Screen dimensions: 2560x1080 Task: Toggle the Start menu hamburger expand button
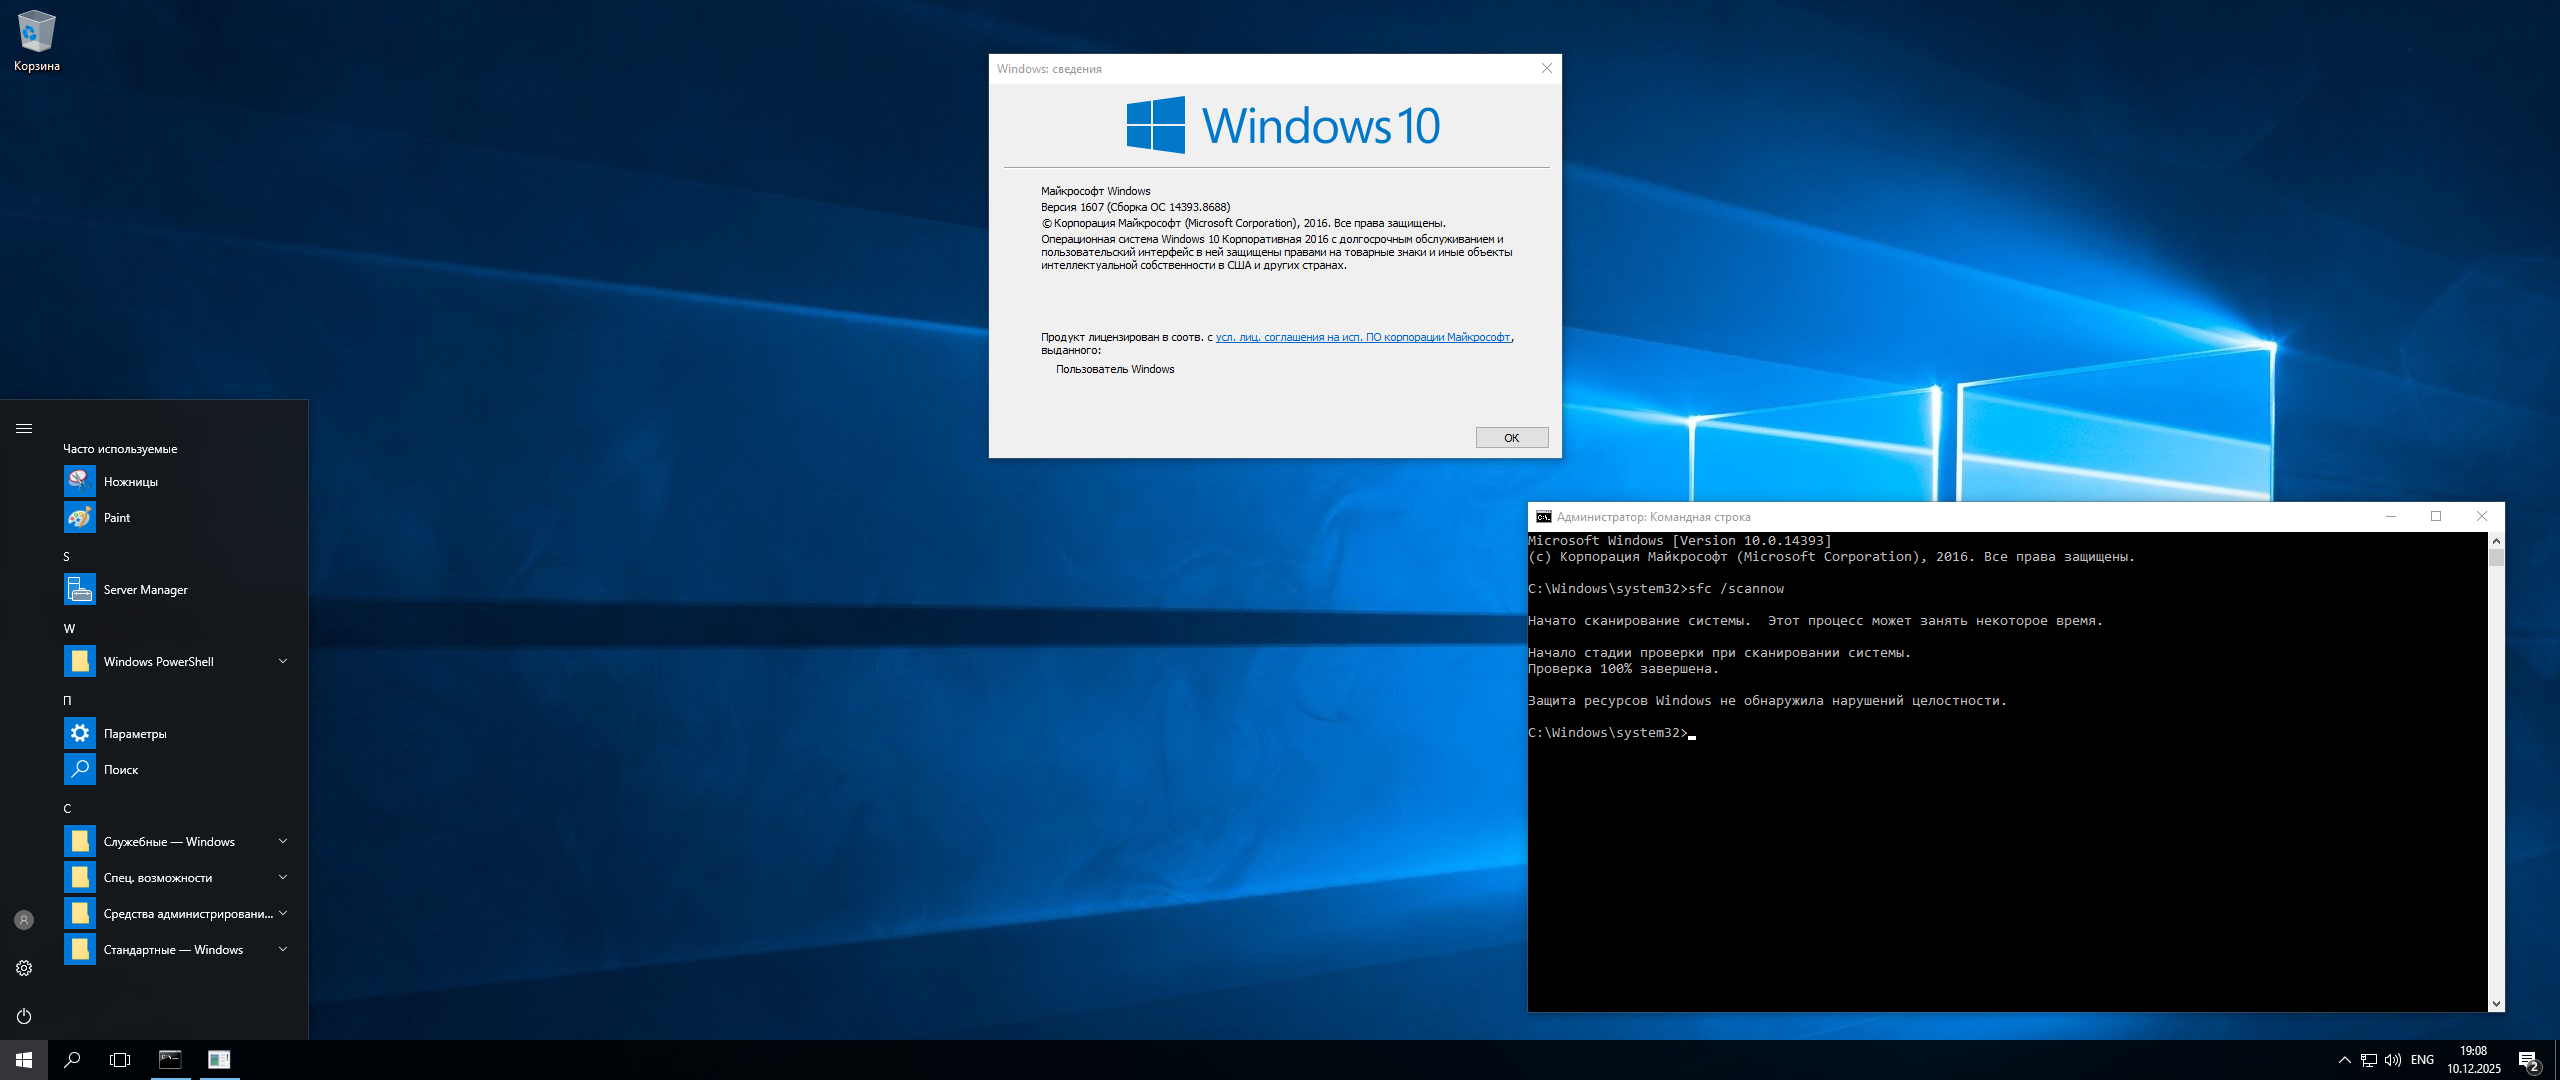coord(24,428)
